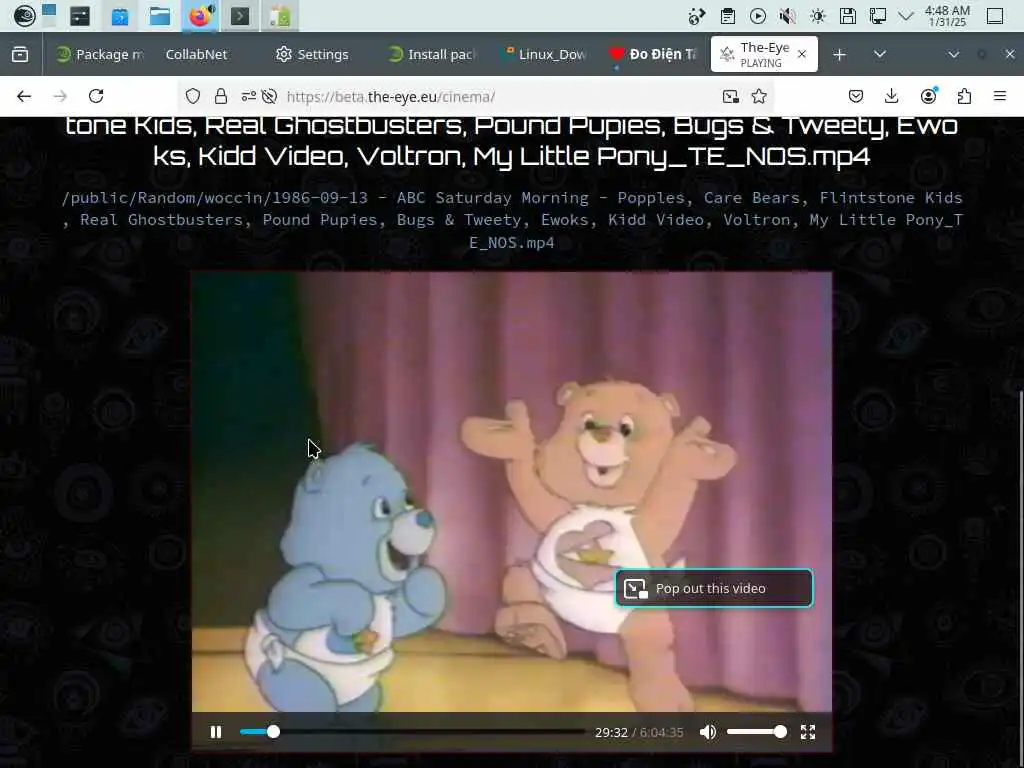
Task: Open the Extensions menu
Action: (964, 97)
